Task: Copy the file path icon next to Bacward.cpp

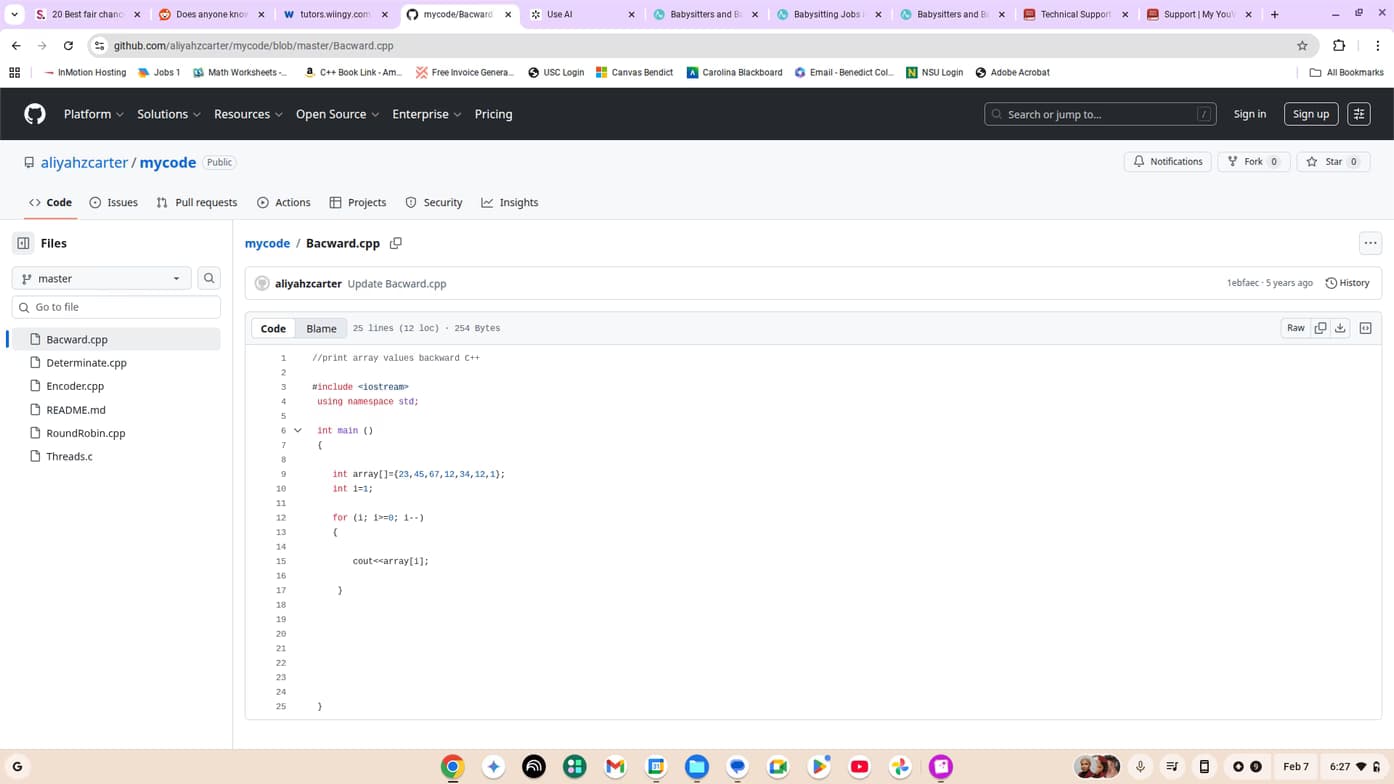Action: (396, 243)
